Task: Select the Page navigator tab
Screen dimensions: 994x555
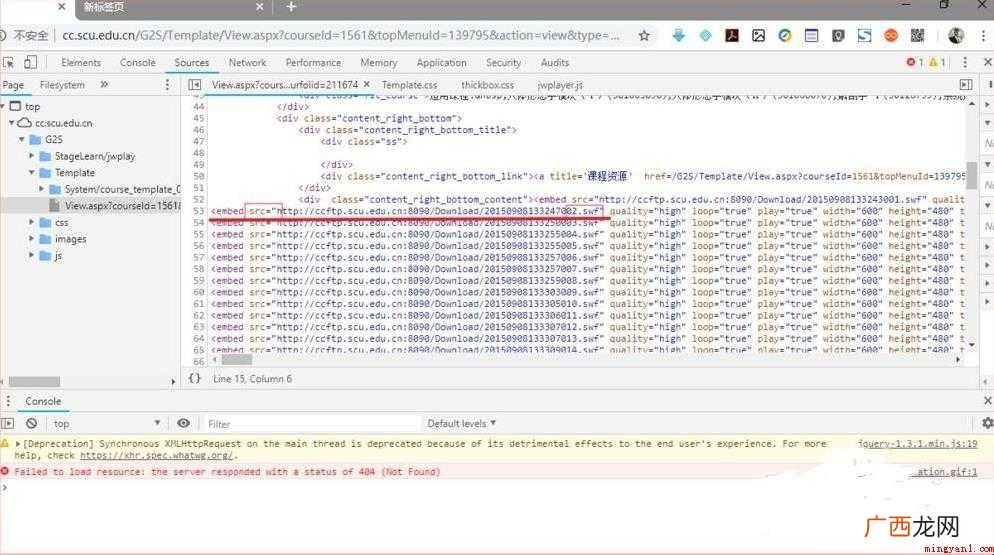Action: click(x=13, y=84)
